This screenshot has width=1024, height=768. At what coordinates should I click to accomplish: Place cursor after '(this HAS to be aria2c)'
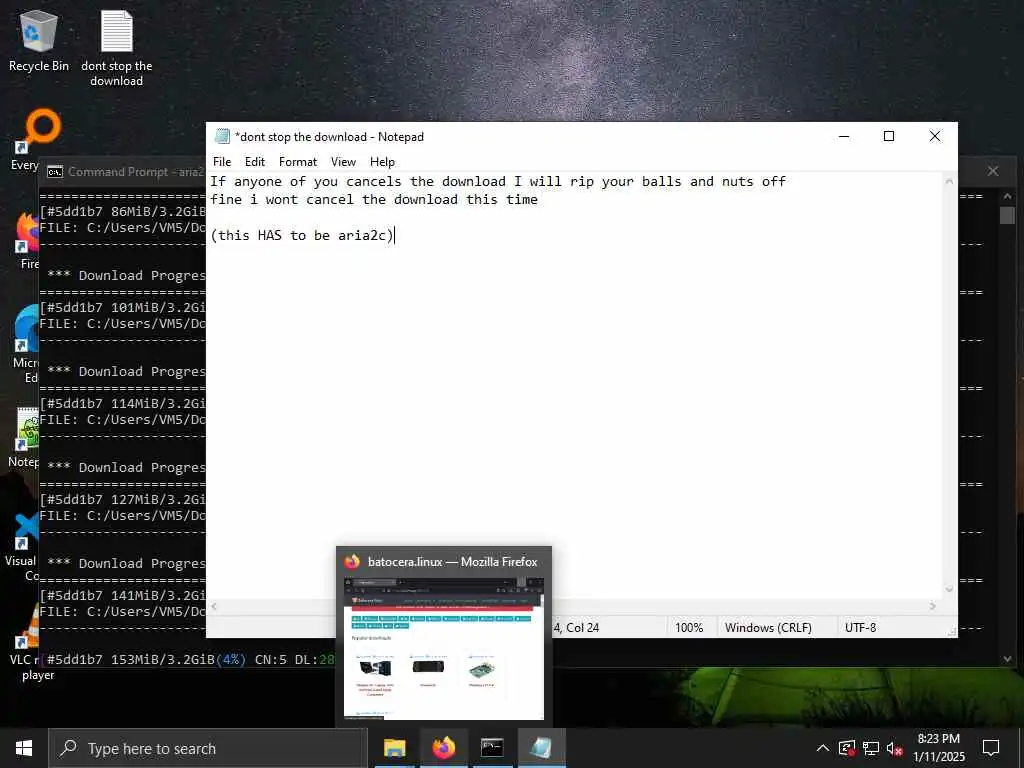[394, 235]
